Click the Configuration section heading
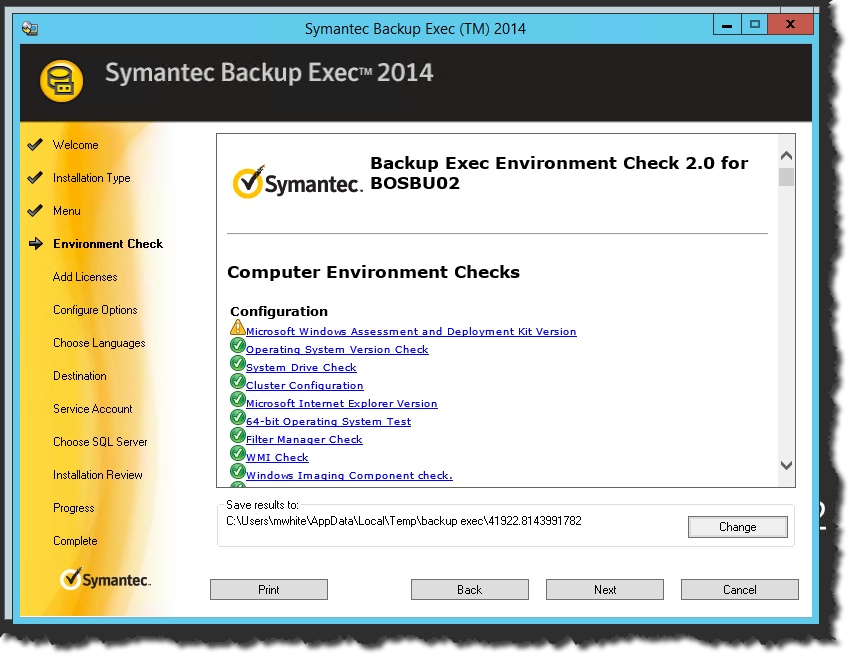The image size is (849, 655). click(x=279, y=311)
